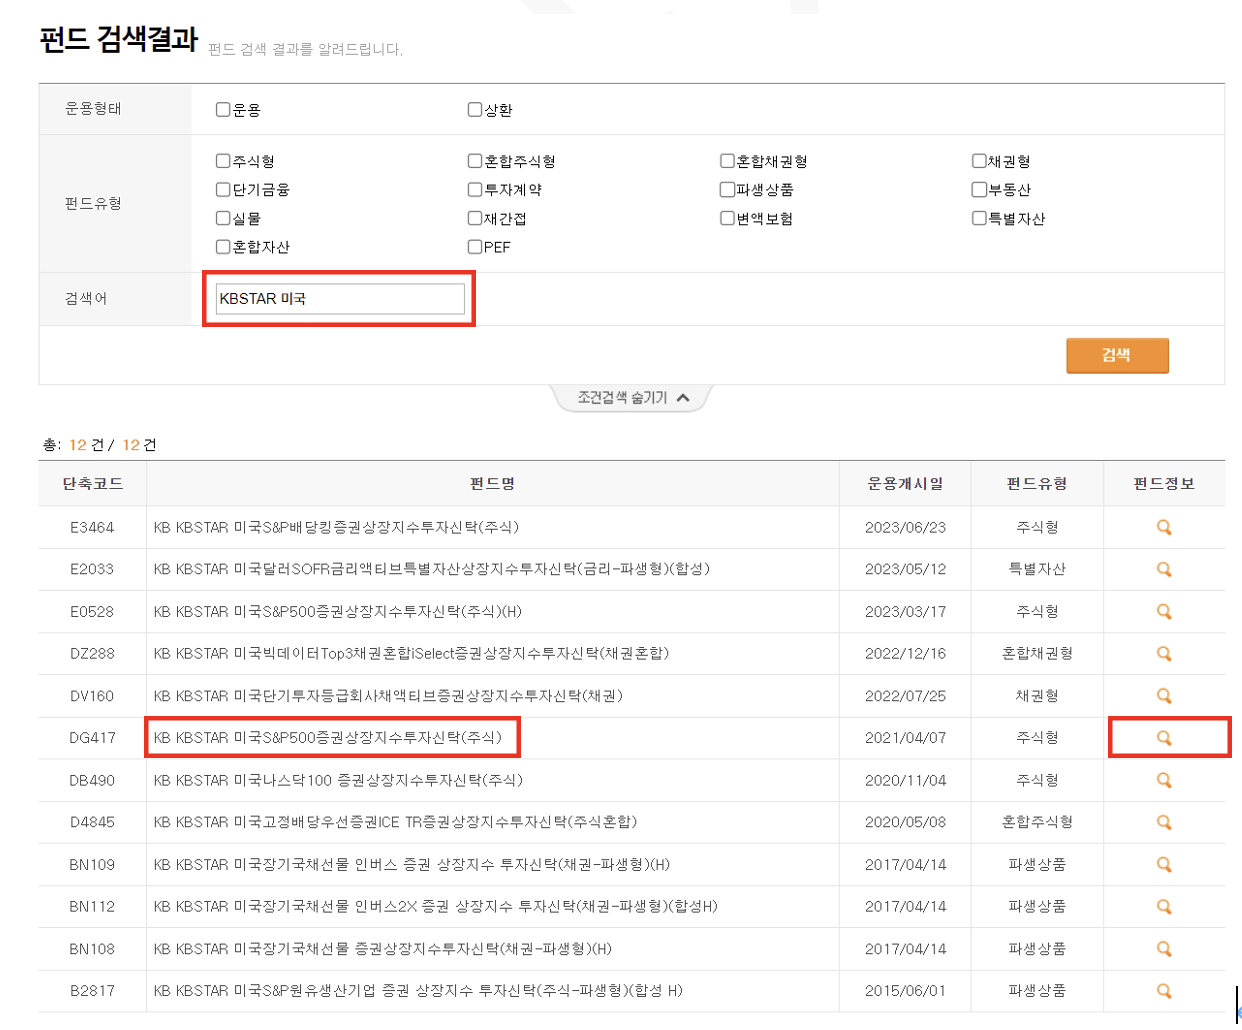This screenshot has width=1242, height=1030.
Task: Click the orange 검색 button
Action: [x=1117, y=355]
